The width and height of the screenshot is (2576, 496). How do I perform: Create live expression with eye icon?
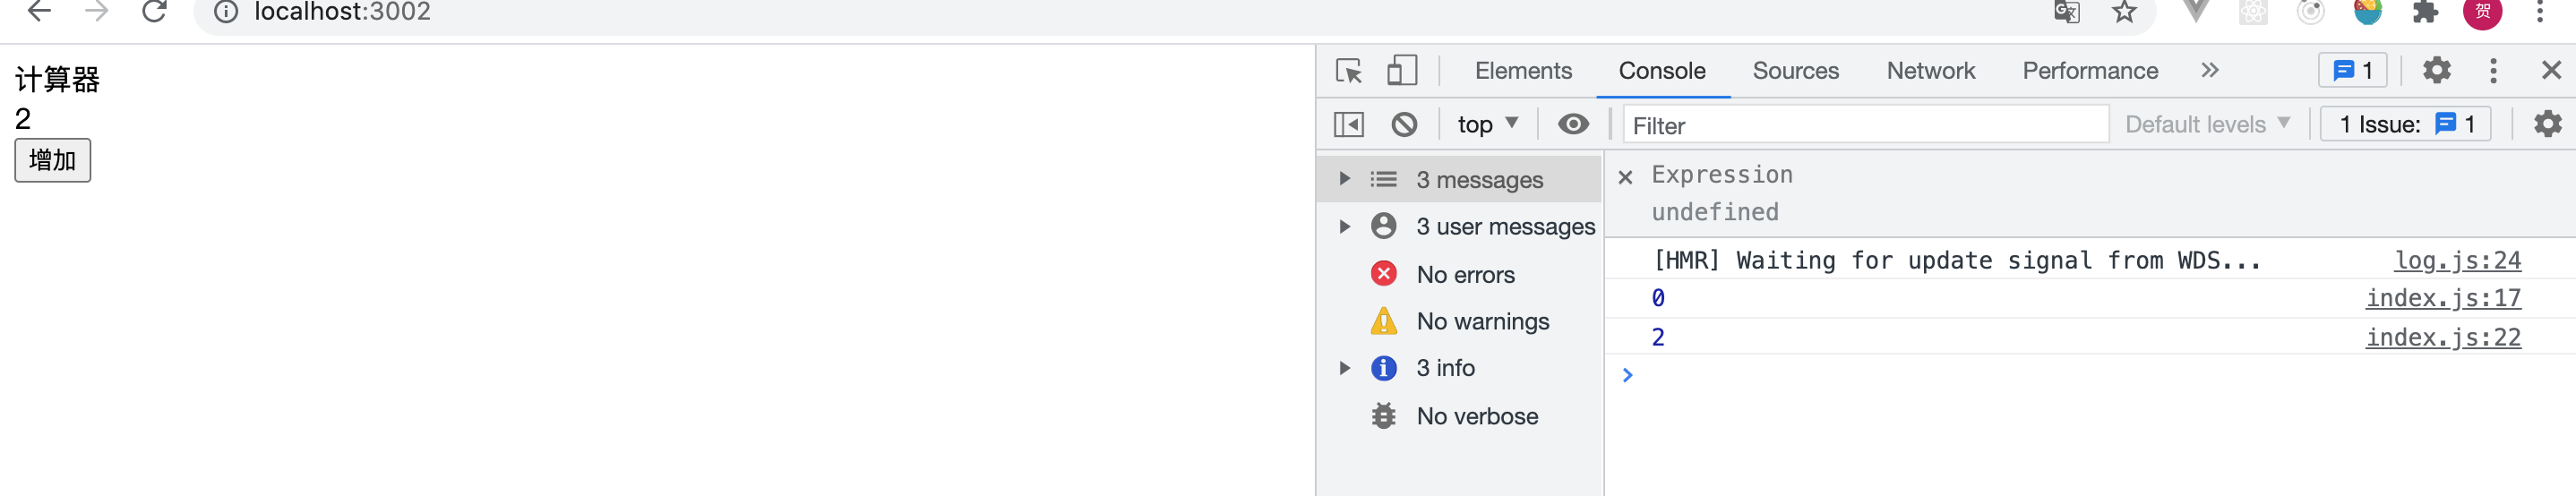coord(1573,124)
